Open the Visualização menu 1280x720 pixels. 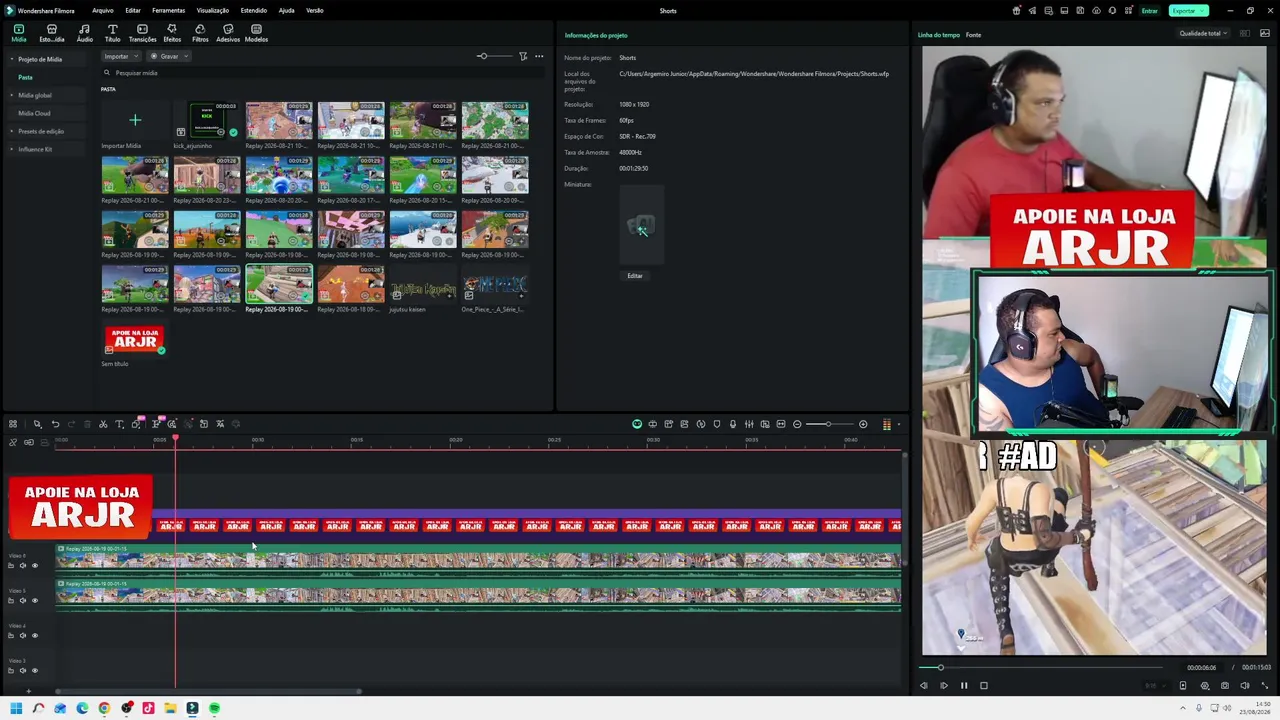tap(212, 11)
